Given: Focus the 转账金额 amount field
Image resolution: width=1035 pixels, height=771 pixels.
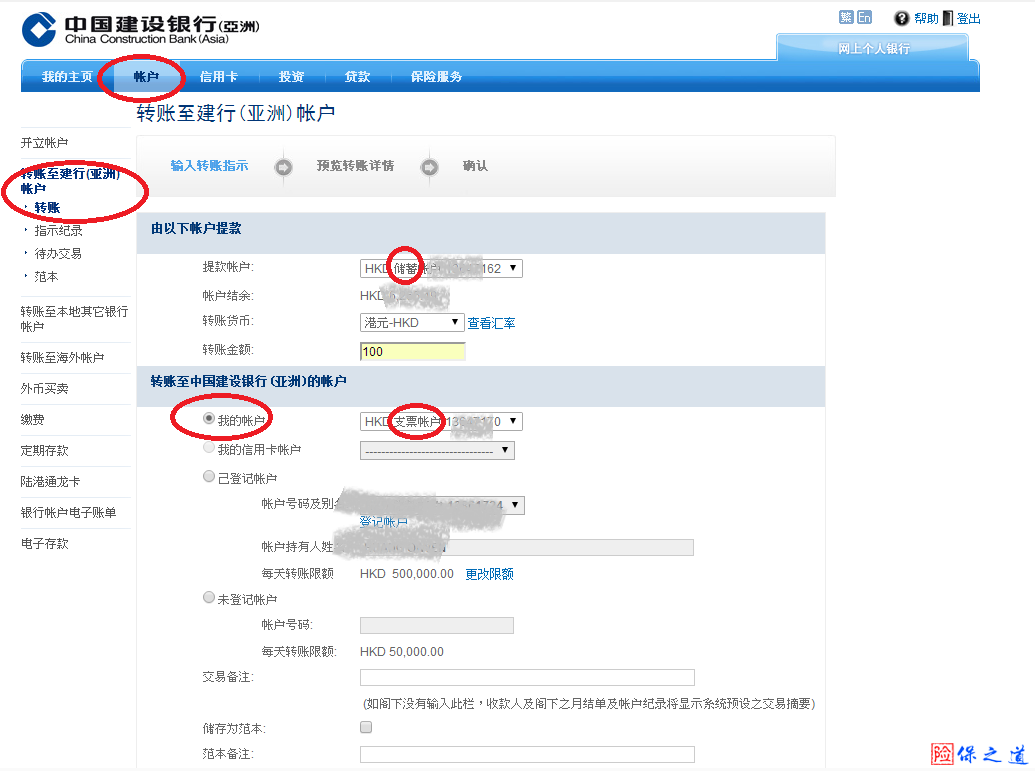Looking at the screenshot, I should click(413, 351).
